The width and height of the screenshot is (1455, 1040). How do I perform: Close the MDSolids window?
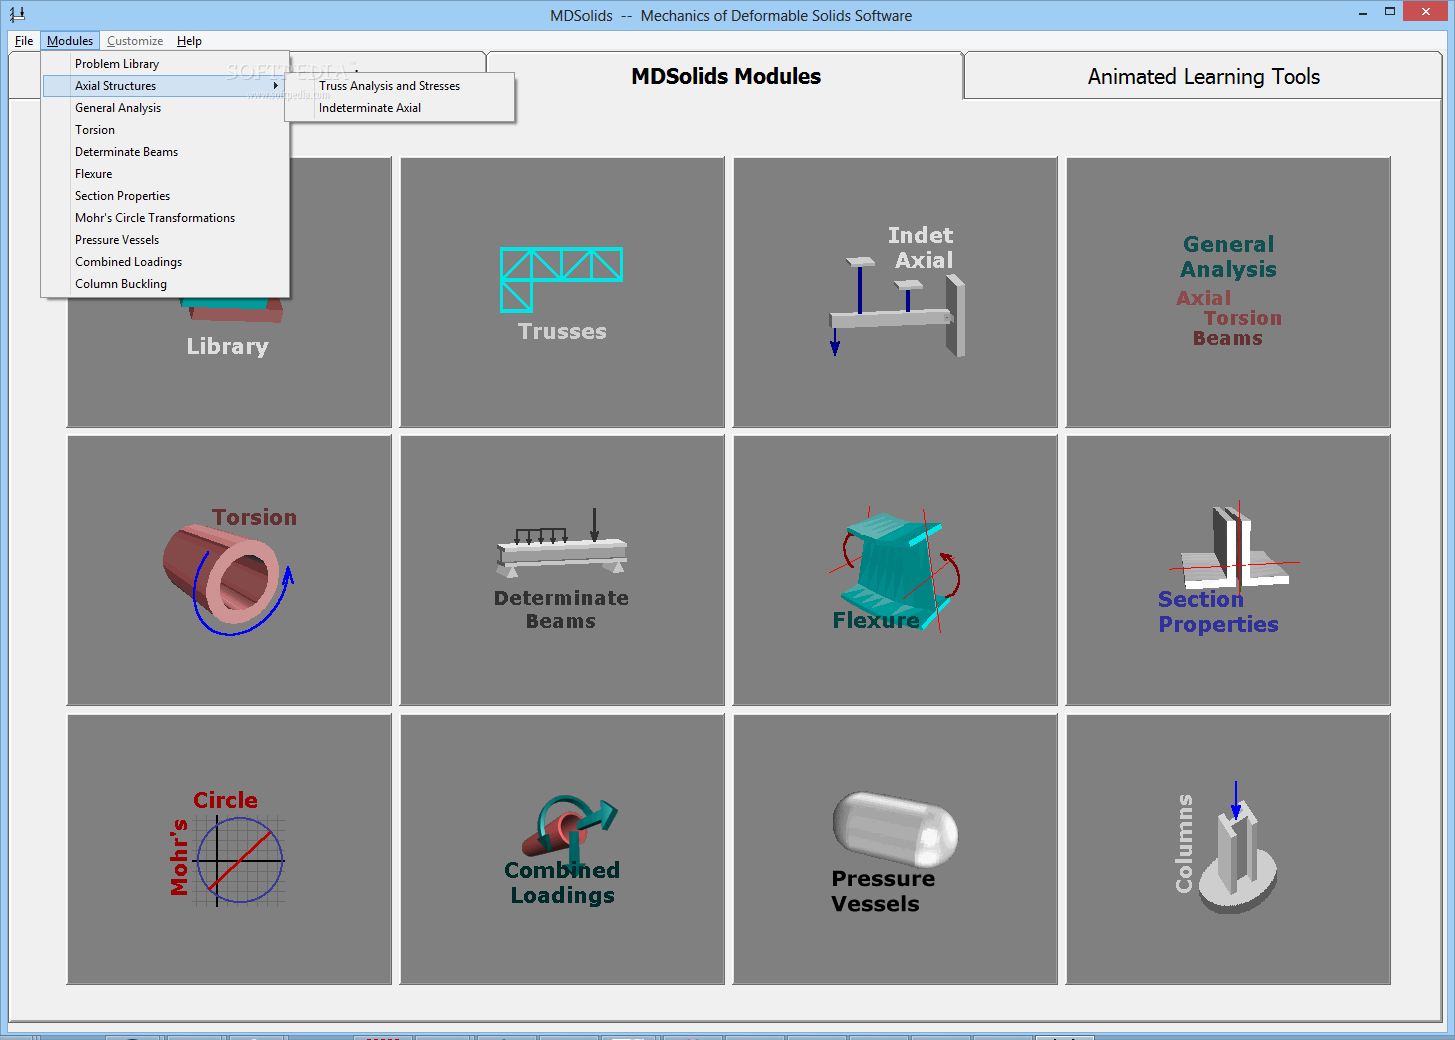coord(1425,11)
